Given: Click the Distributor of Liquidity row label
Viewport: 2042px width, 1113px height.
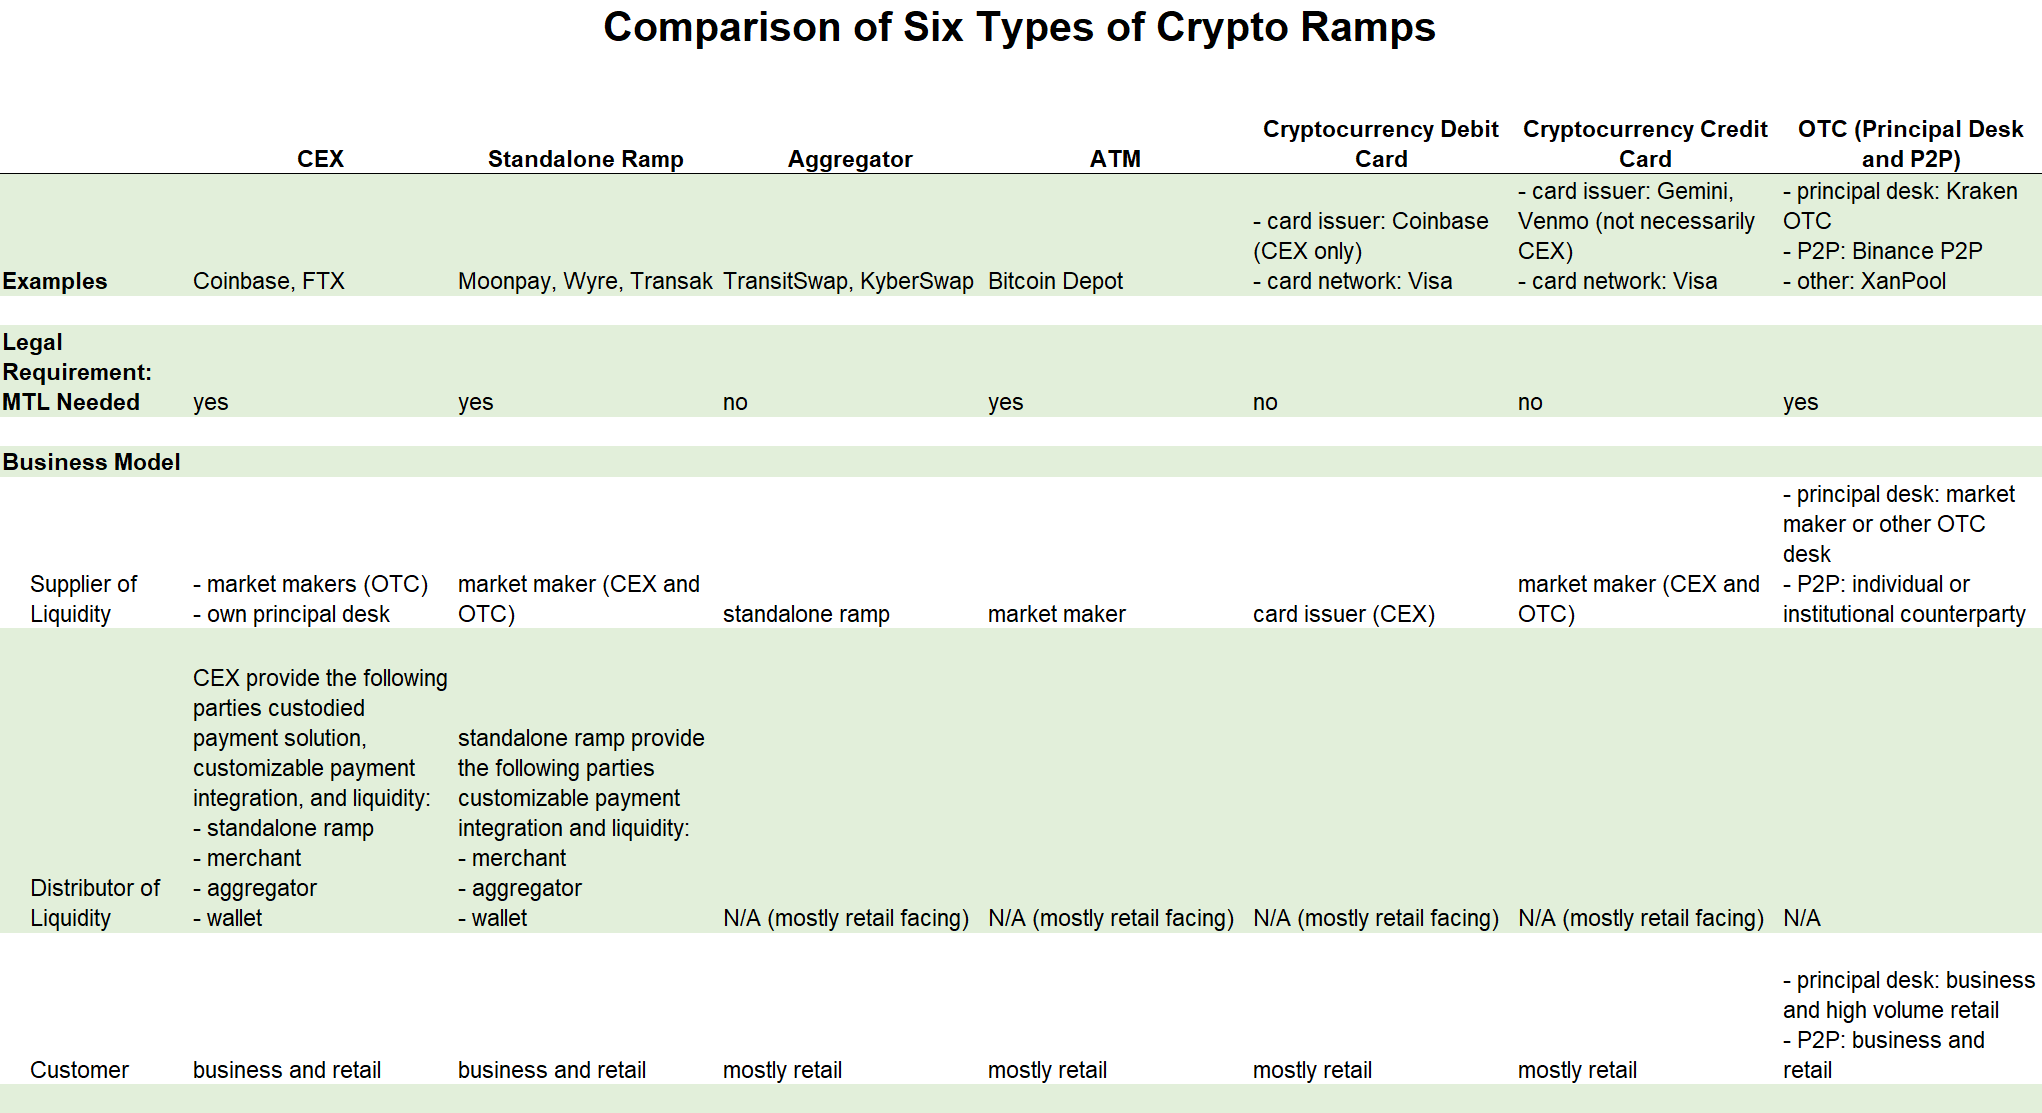Looking at the screenshot, I should (95, 903).
